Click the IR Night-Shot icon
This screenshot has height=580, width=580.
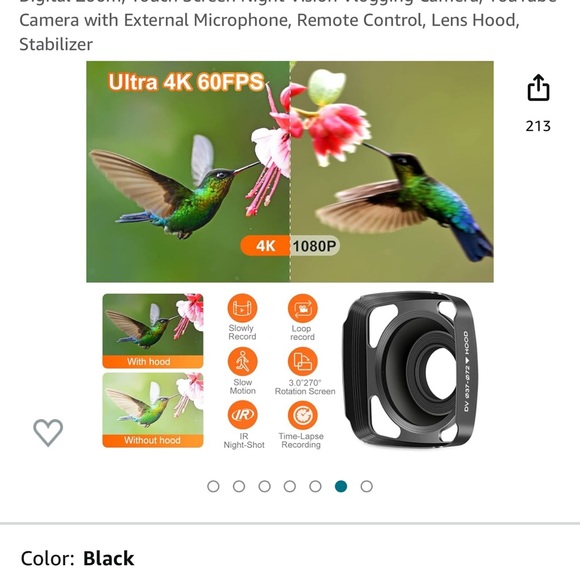coord(242,415)
